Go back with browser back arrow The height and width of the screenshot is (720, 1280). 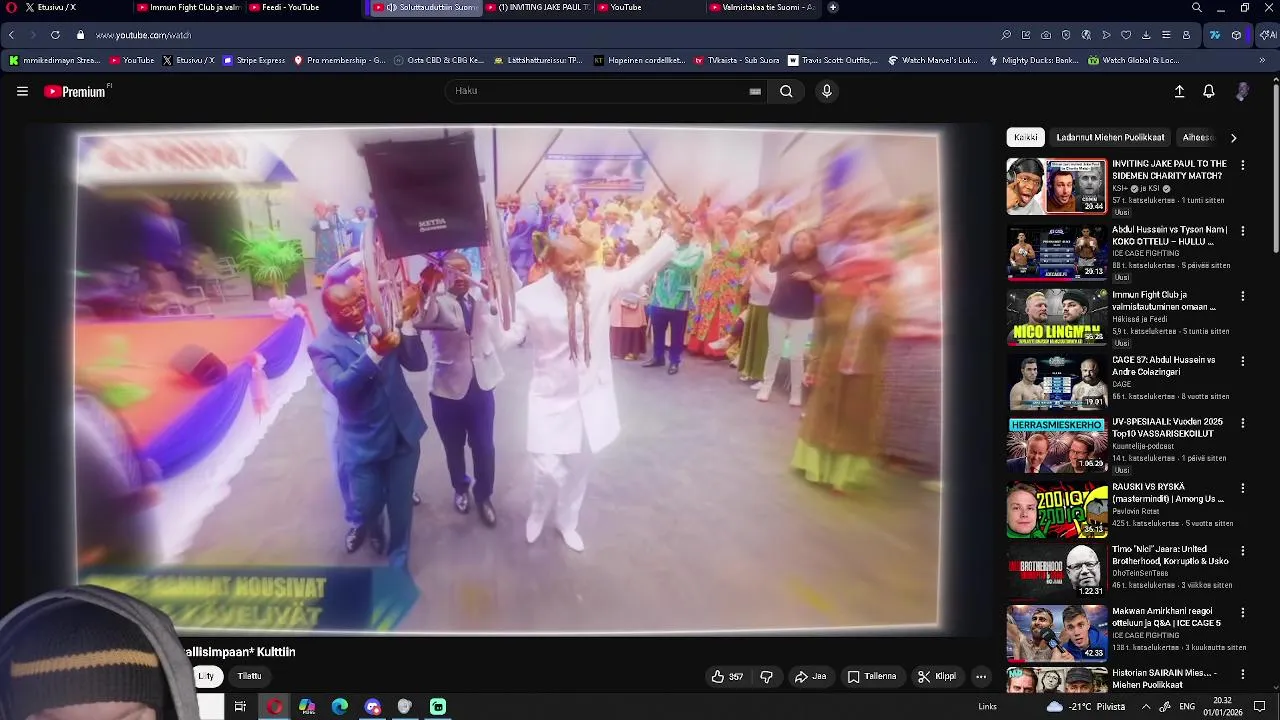(x=11, y=35)
